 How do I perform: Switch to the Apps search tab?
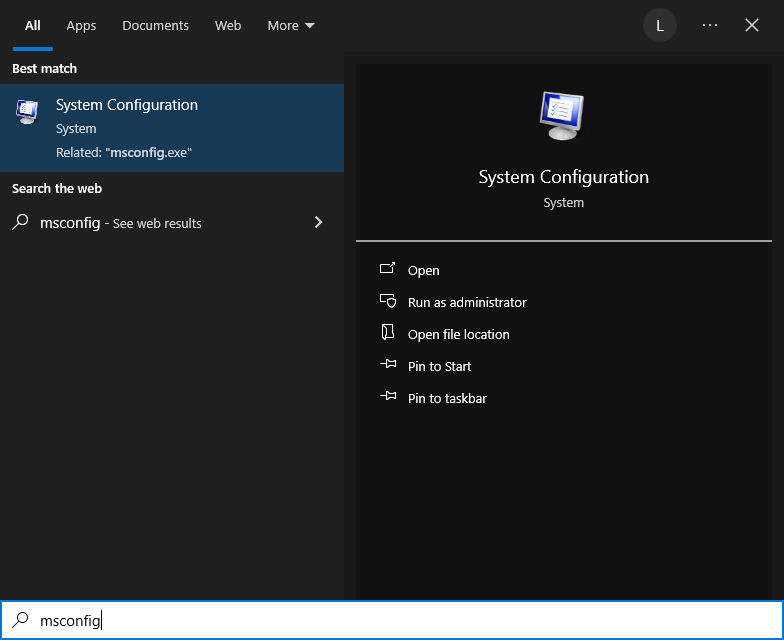[81, 26]
